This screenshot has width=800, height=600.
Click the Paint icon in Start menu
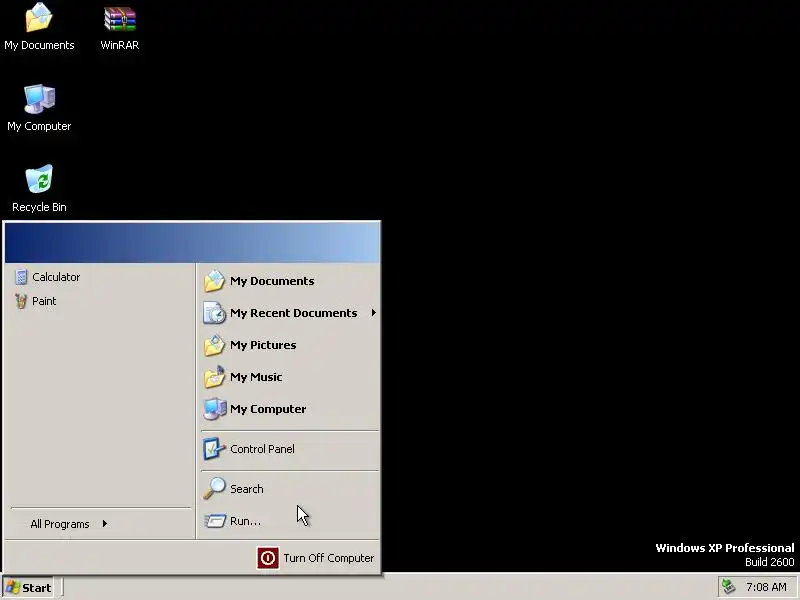click(21, 301)
